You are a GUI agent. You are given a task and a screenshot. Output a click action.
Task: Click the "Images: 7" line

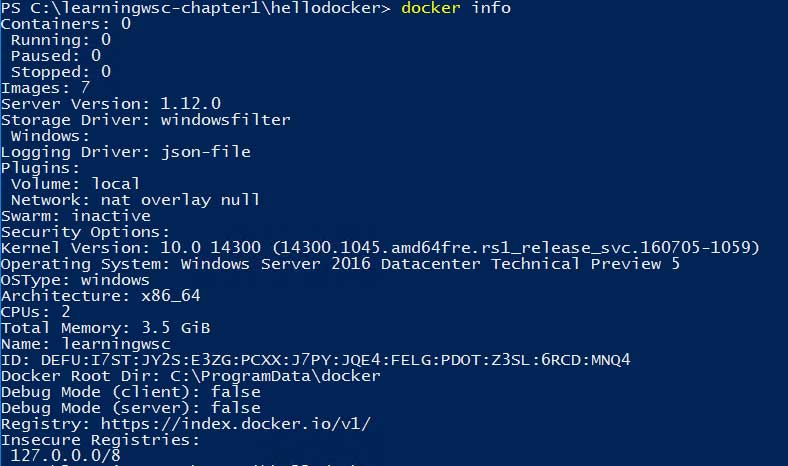46,88
